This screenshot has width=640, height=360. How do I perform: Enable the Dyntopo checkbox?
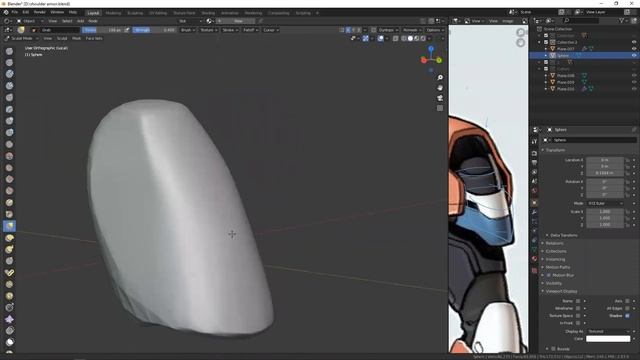[374, 30]
